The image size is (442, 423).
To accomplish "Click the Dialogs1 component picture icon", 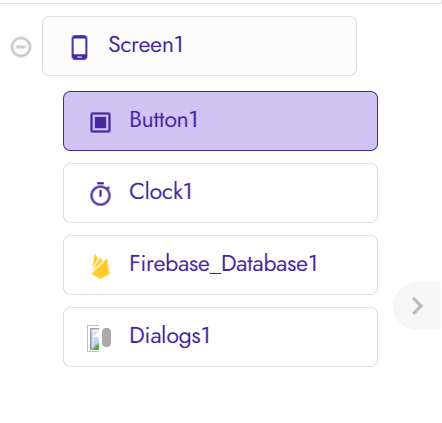I will (99, 338).
